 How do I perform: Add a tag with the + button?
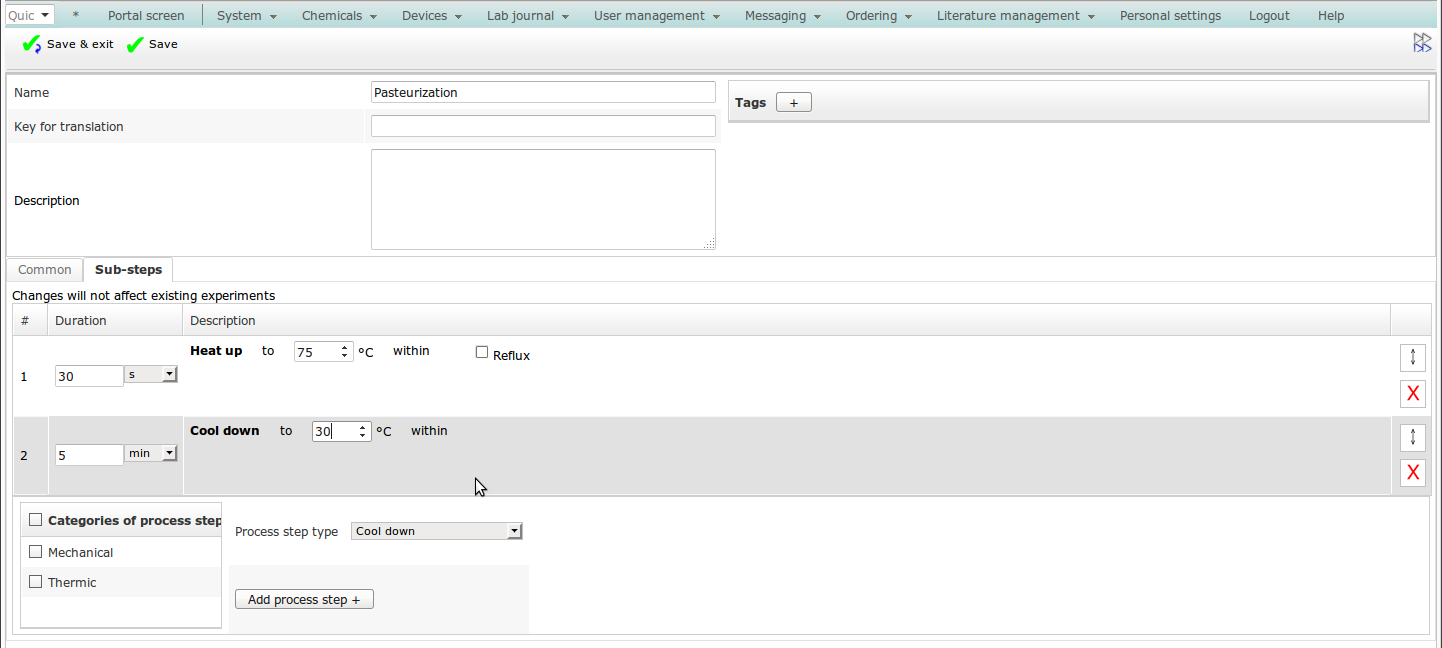point(794,103)
